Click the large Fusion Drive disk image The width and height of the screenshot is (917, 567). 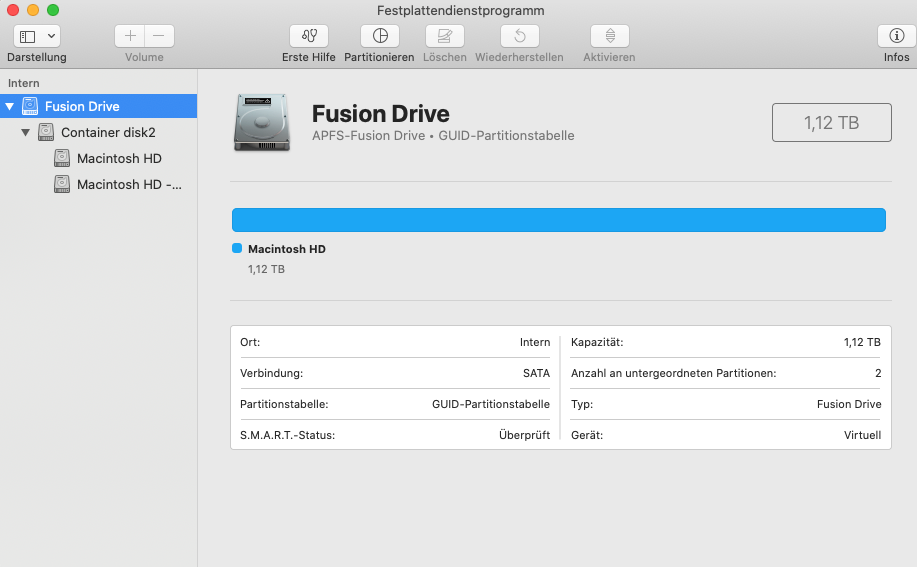(x=262, y=123)
